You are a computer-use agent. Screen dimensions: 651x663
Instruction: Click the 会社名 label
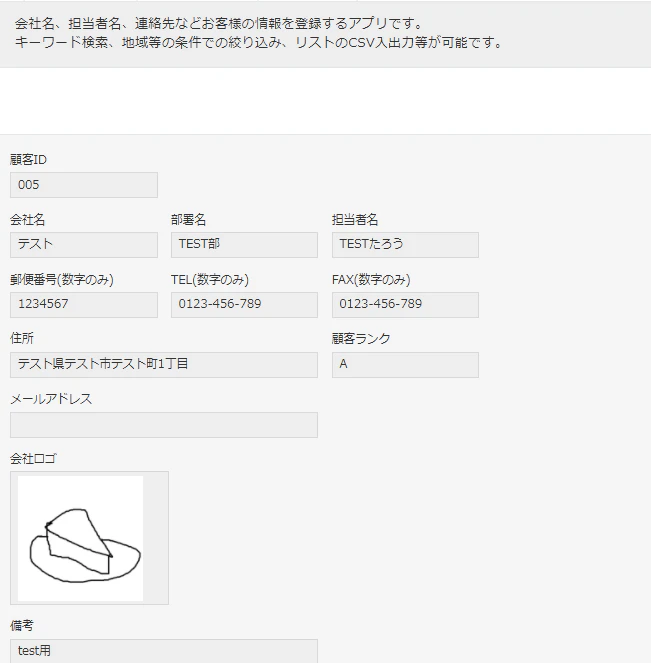(27, 220)
